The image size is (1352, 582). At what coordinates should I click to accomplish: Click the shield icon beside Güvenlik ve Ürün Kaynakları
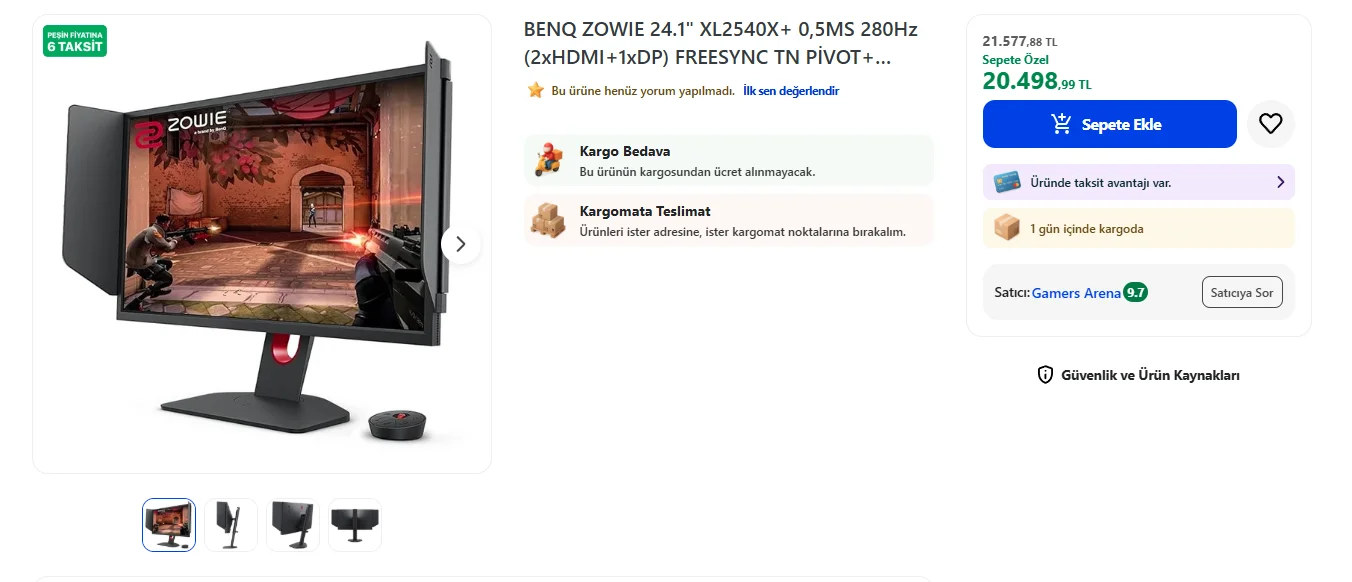pos(1045,375)
